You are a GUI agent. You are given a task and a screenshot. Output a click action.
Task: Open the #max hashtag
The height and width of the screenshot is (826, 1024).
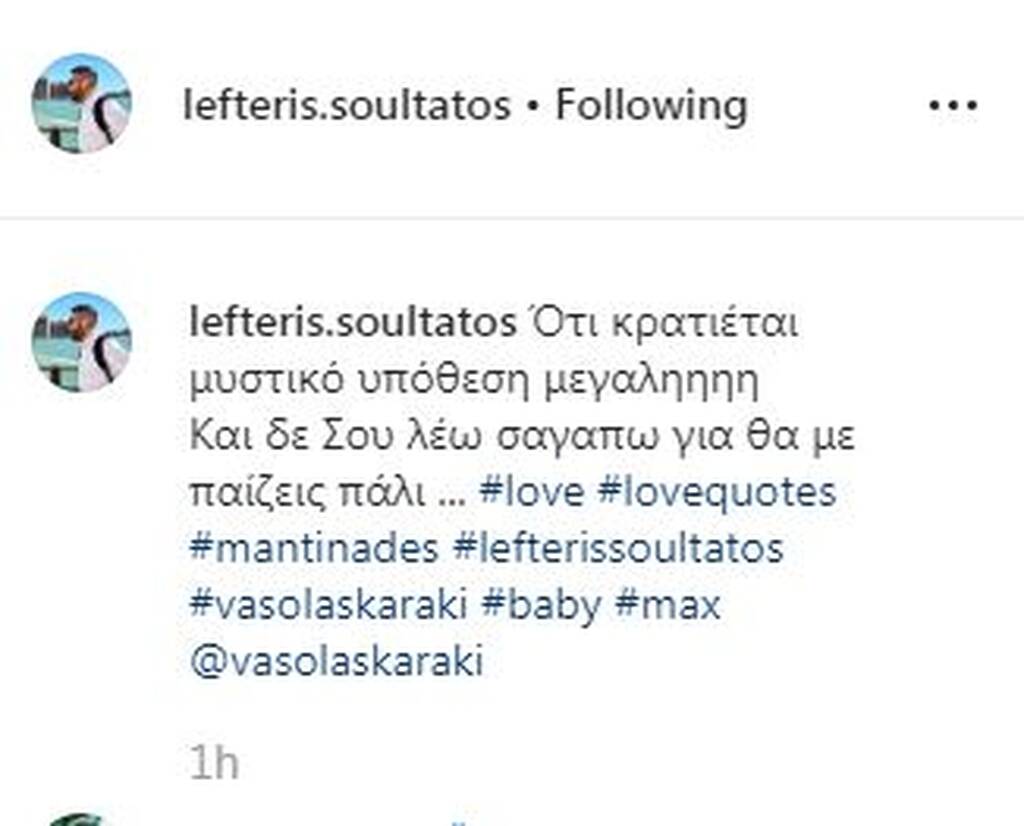pyautogui.click(x=668, y=605)
